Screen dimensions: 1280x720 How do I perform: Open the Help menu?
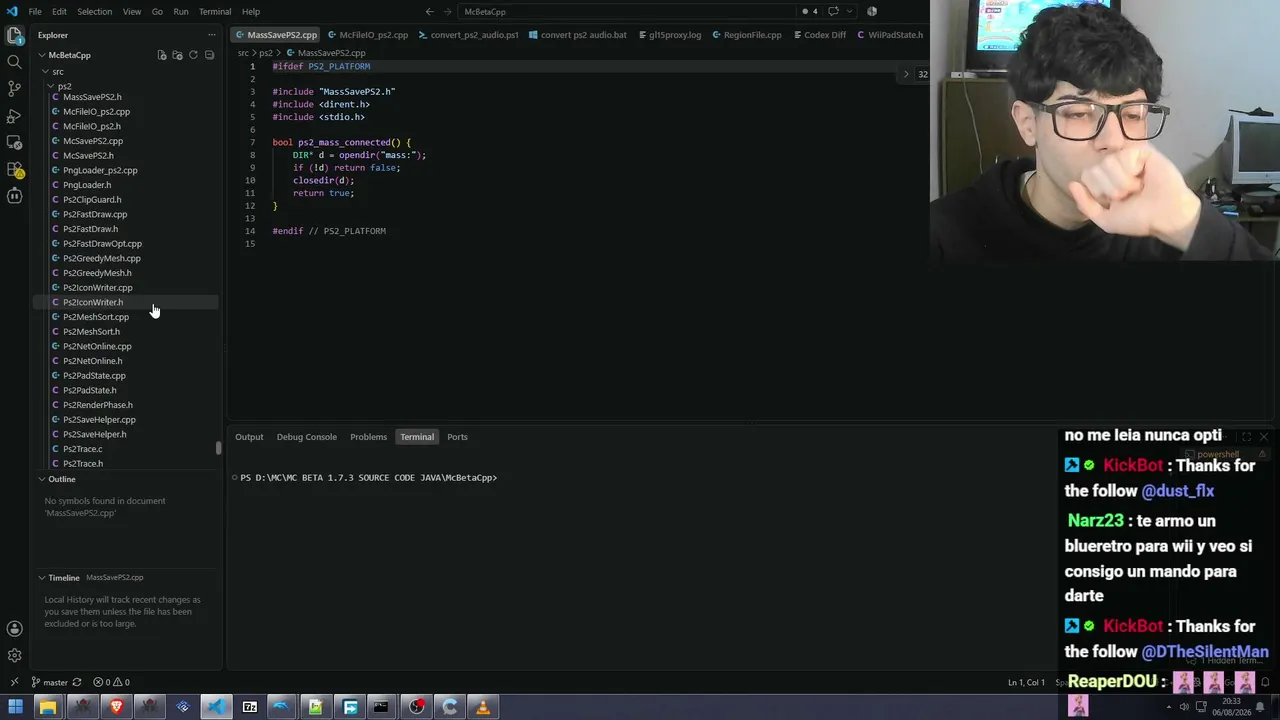(251, 12)
